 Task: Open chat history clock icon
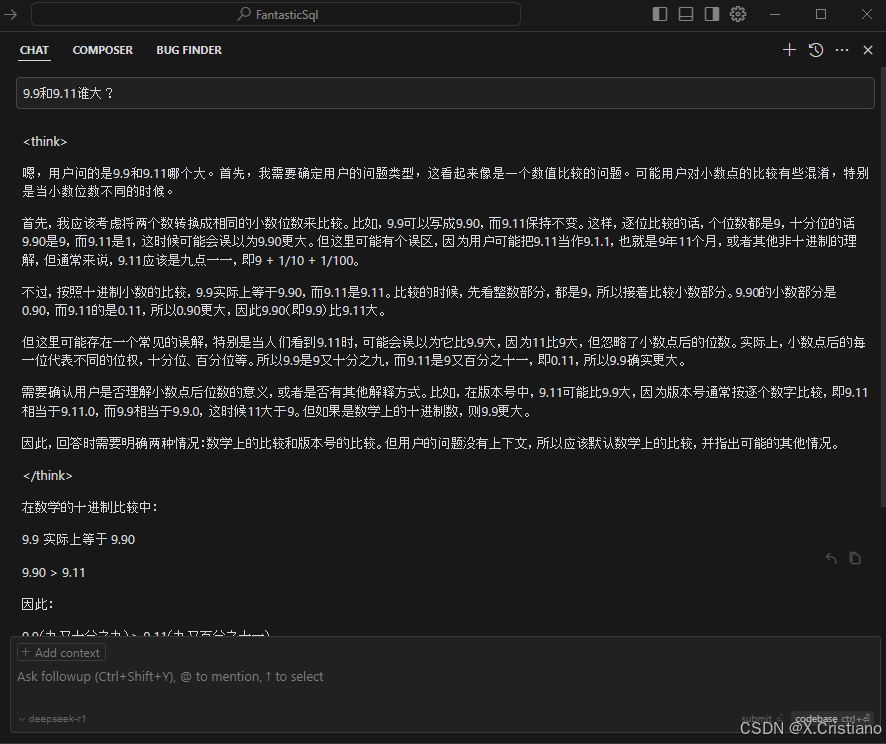point(815,50)
